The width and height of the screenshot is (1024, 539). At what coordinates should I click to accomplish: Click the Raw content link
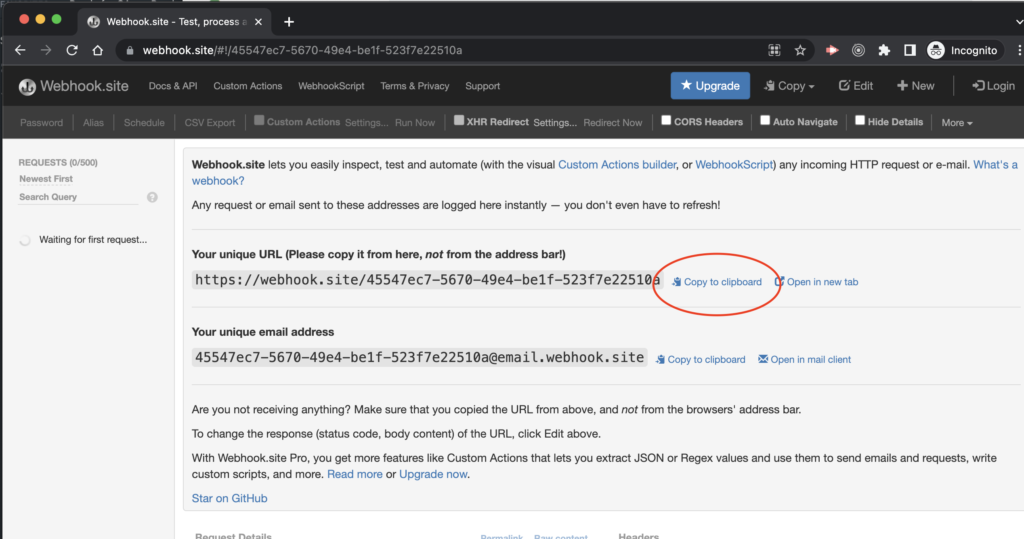pyautogui.click(x=560, y=537)
